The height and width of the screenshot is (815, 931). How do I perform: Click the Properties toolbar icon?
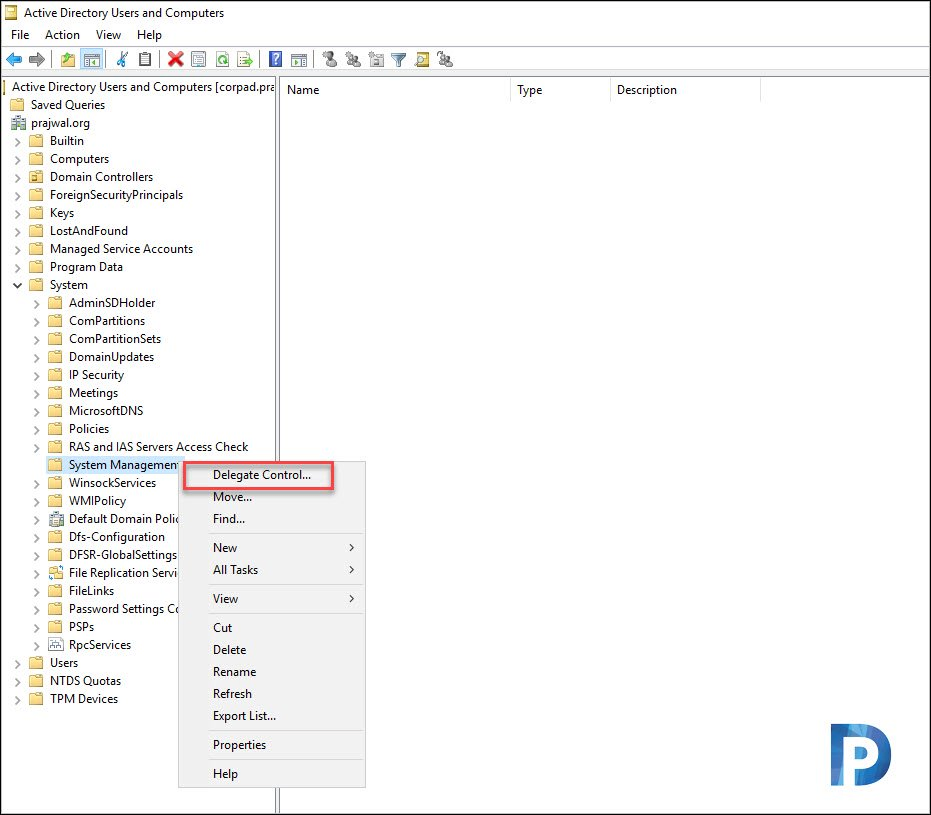[x=199, y=59]
